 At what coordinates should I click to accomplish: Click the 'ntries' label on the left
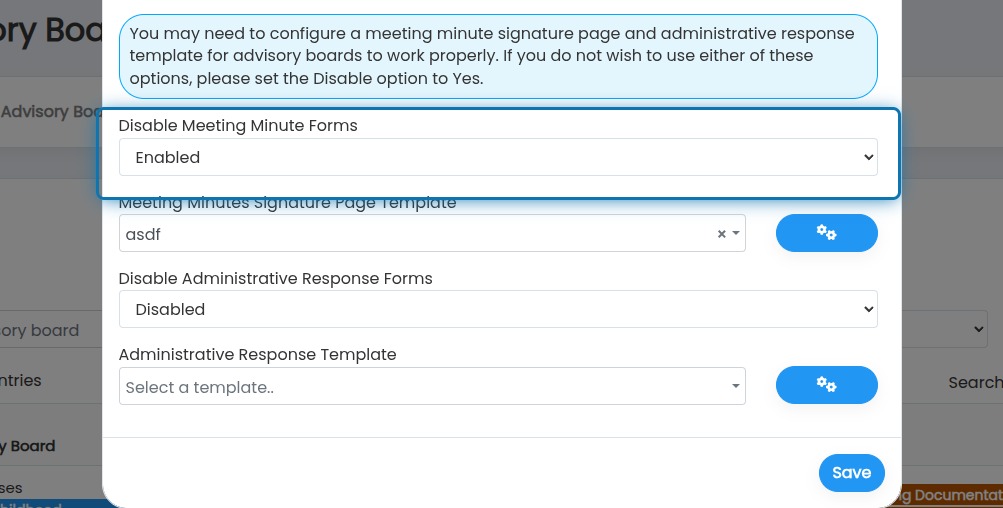[20, 380]
